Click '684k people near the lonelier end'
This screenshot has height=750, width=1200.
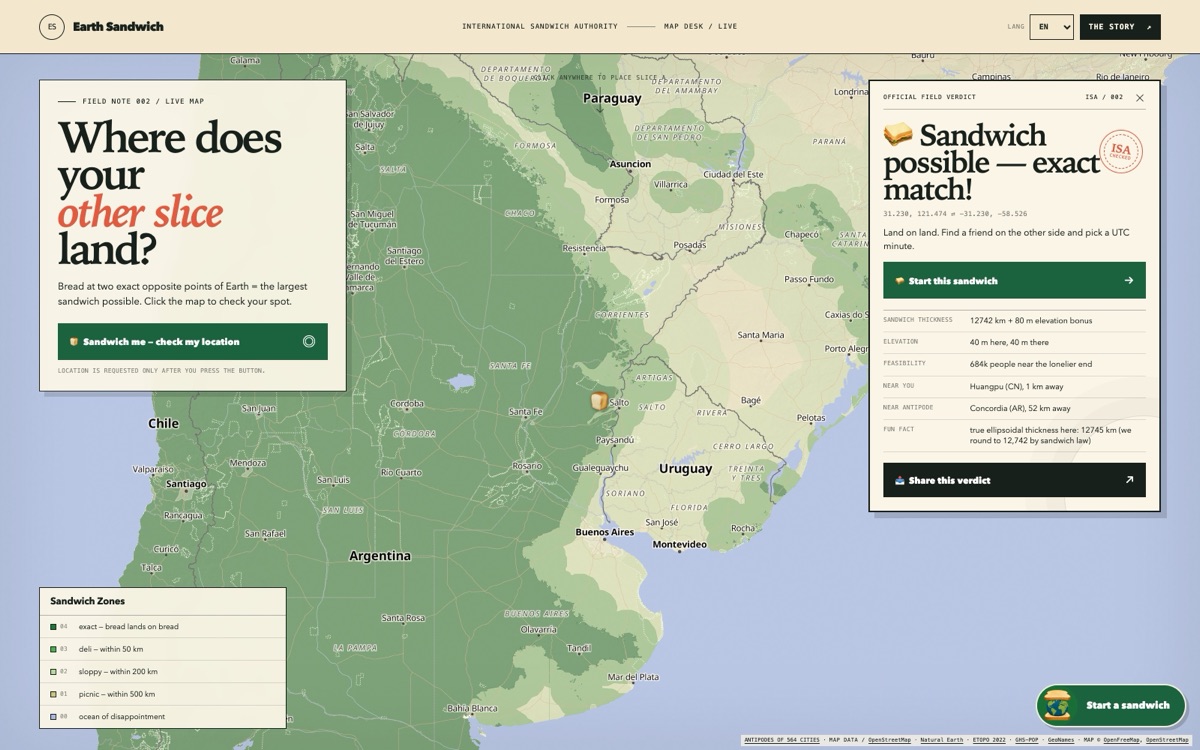[x=1031, y=364]
